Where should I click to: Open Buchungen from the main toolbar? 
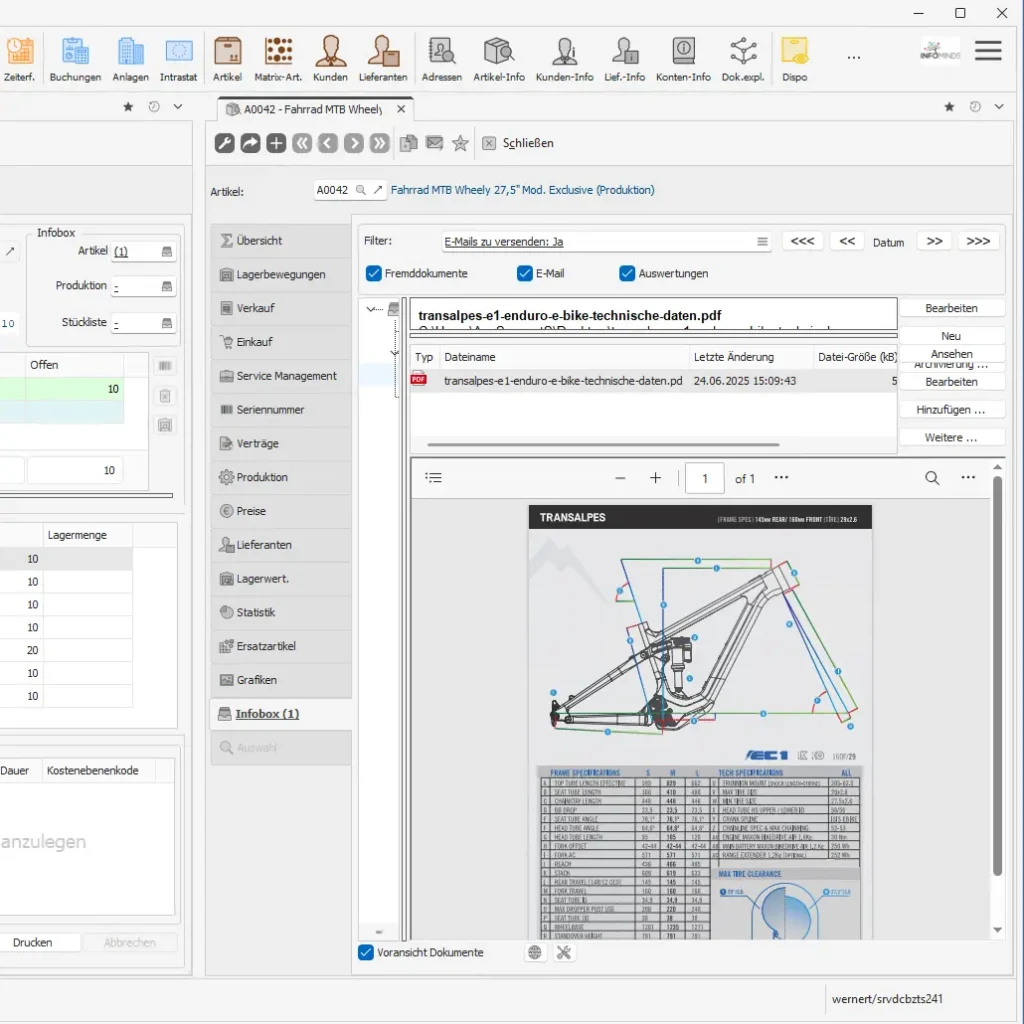coord(75,59)
